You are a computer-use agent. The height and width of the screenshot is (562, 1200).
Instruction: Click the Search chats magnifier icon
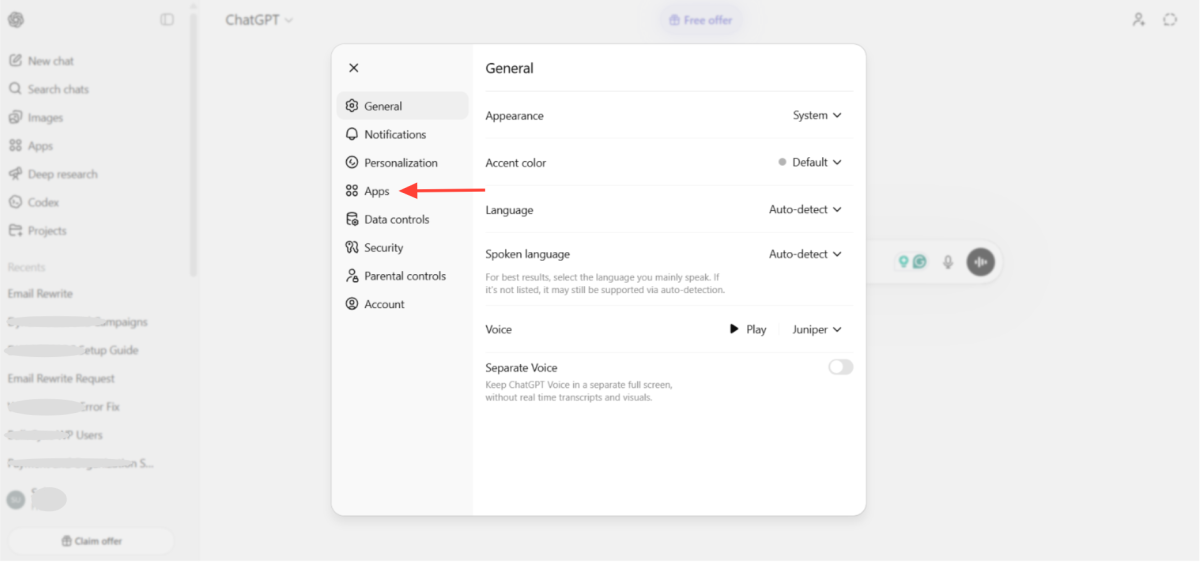coord(15,89)
